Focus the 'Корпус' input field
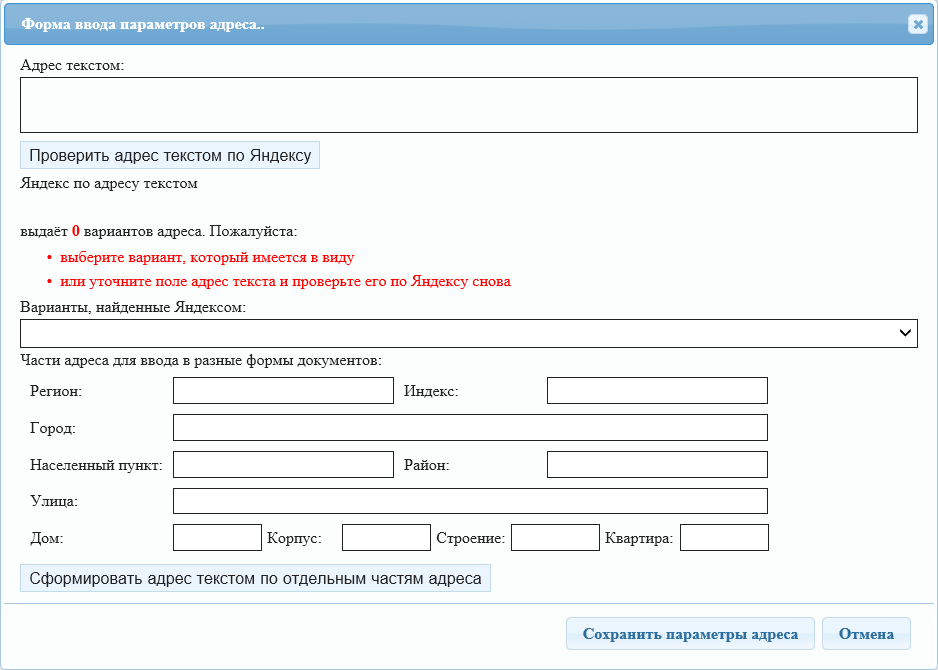 click(x=386, y=538)
